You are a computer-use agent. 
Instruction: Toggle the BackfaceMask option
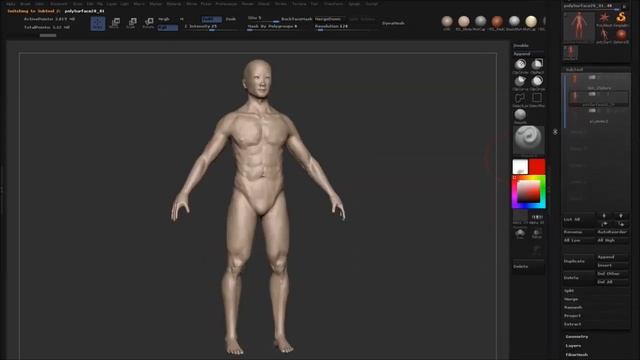pyautogui.click(x=296, y=19)
